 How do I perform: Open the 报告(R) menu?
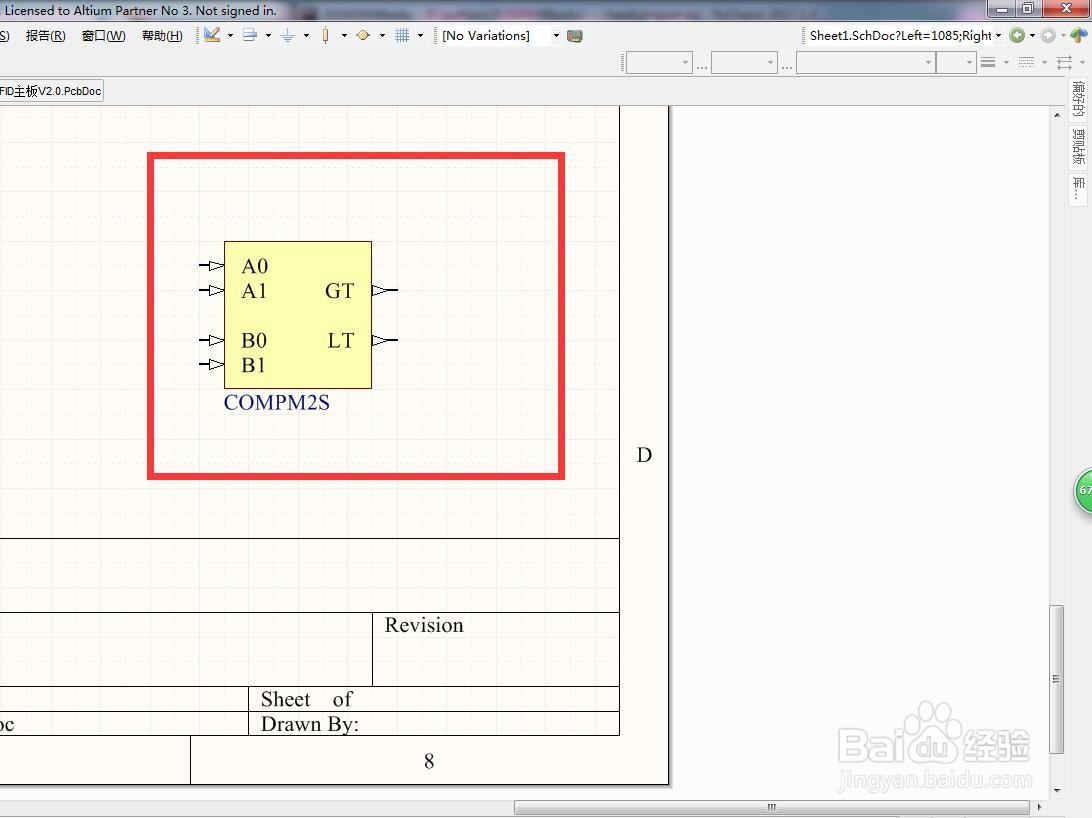(x=45, y=36)
